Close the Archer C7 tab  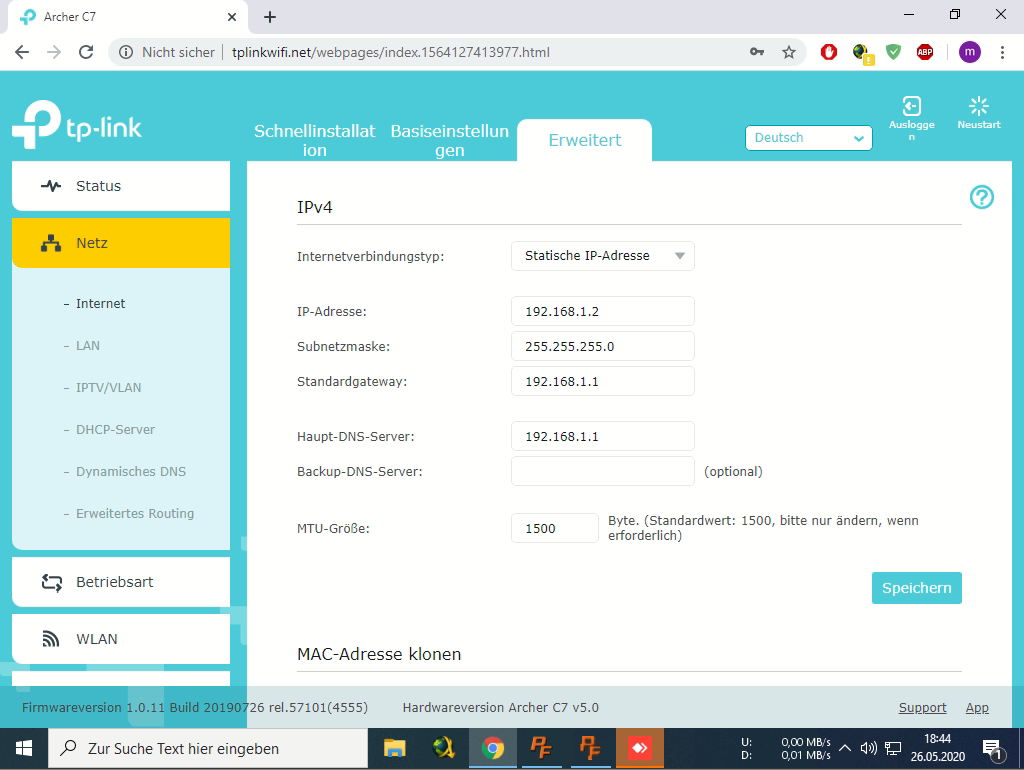point(232,17)
